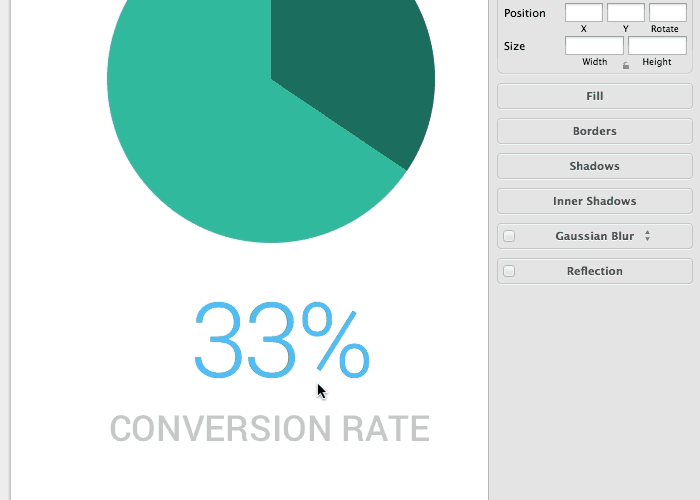This screenshot has height=500, width=700.
Task: Click the Gaussian Blur label
Action: [x=595, y=236]
